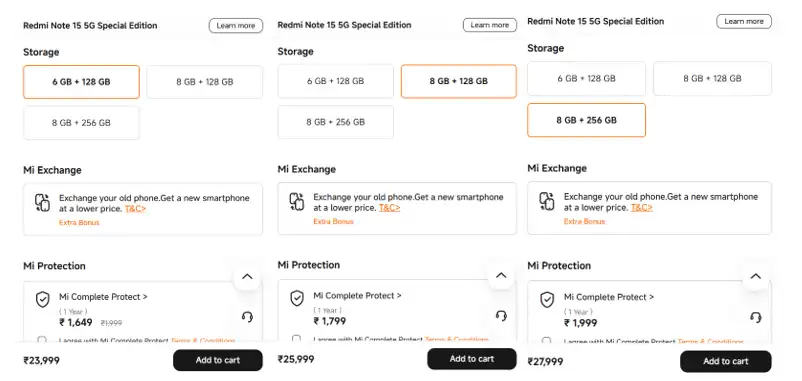802x381 pixels.
Task: Click Extra Bonus in the ₹23,999 panel
Action: 79,222
